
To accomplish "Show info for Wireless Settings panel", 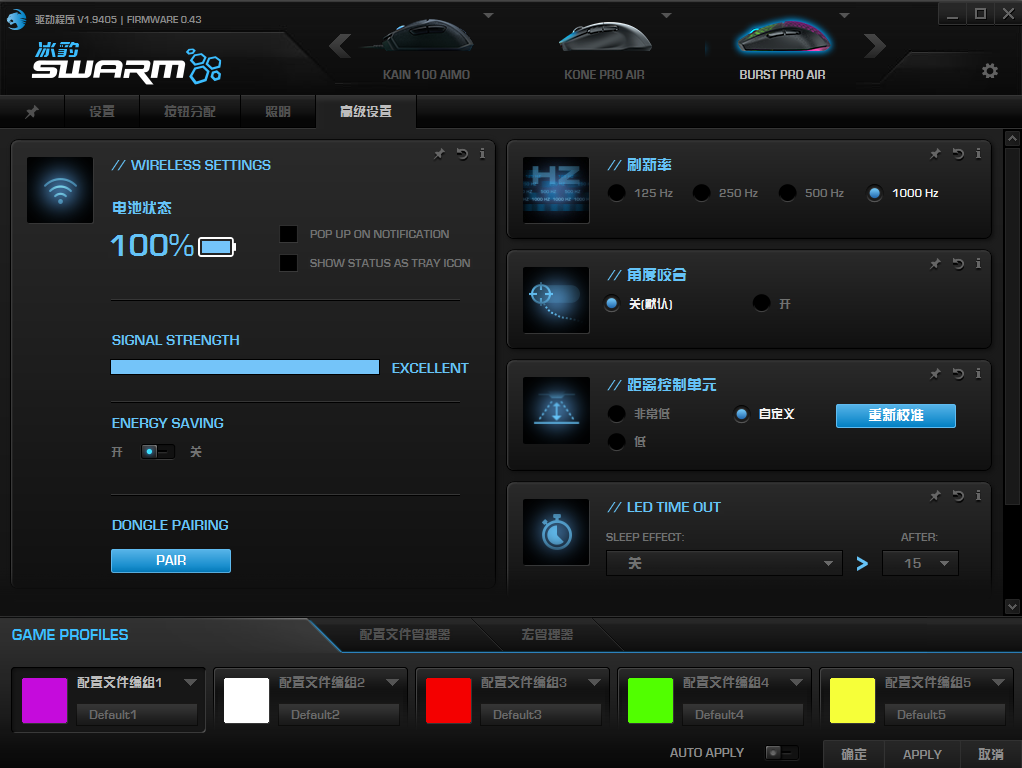I will click(x=482, y=154).
